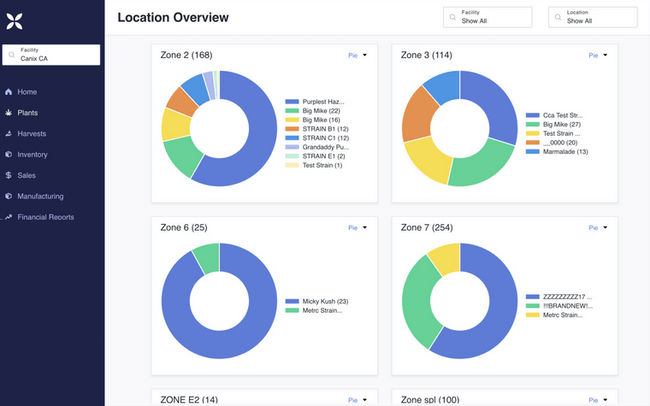The image size is (650, 406).
Task: Click the Inventory box icon
Action: point(8,154)
